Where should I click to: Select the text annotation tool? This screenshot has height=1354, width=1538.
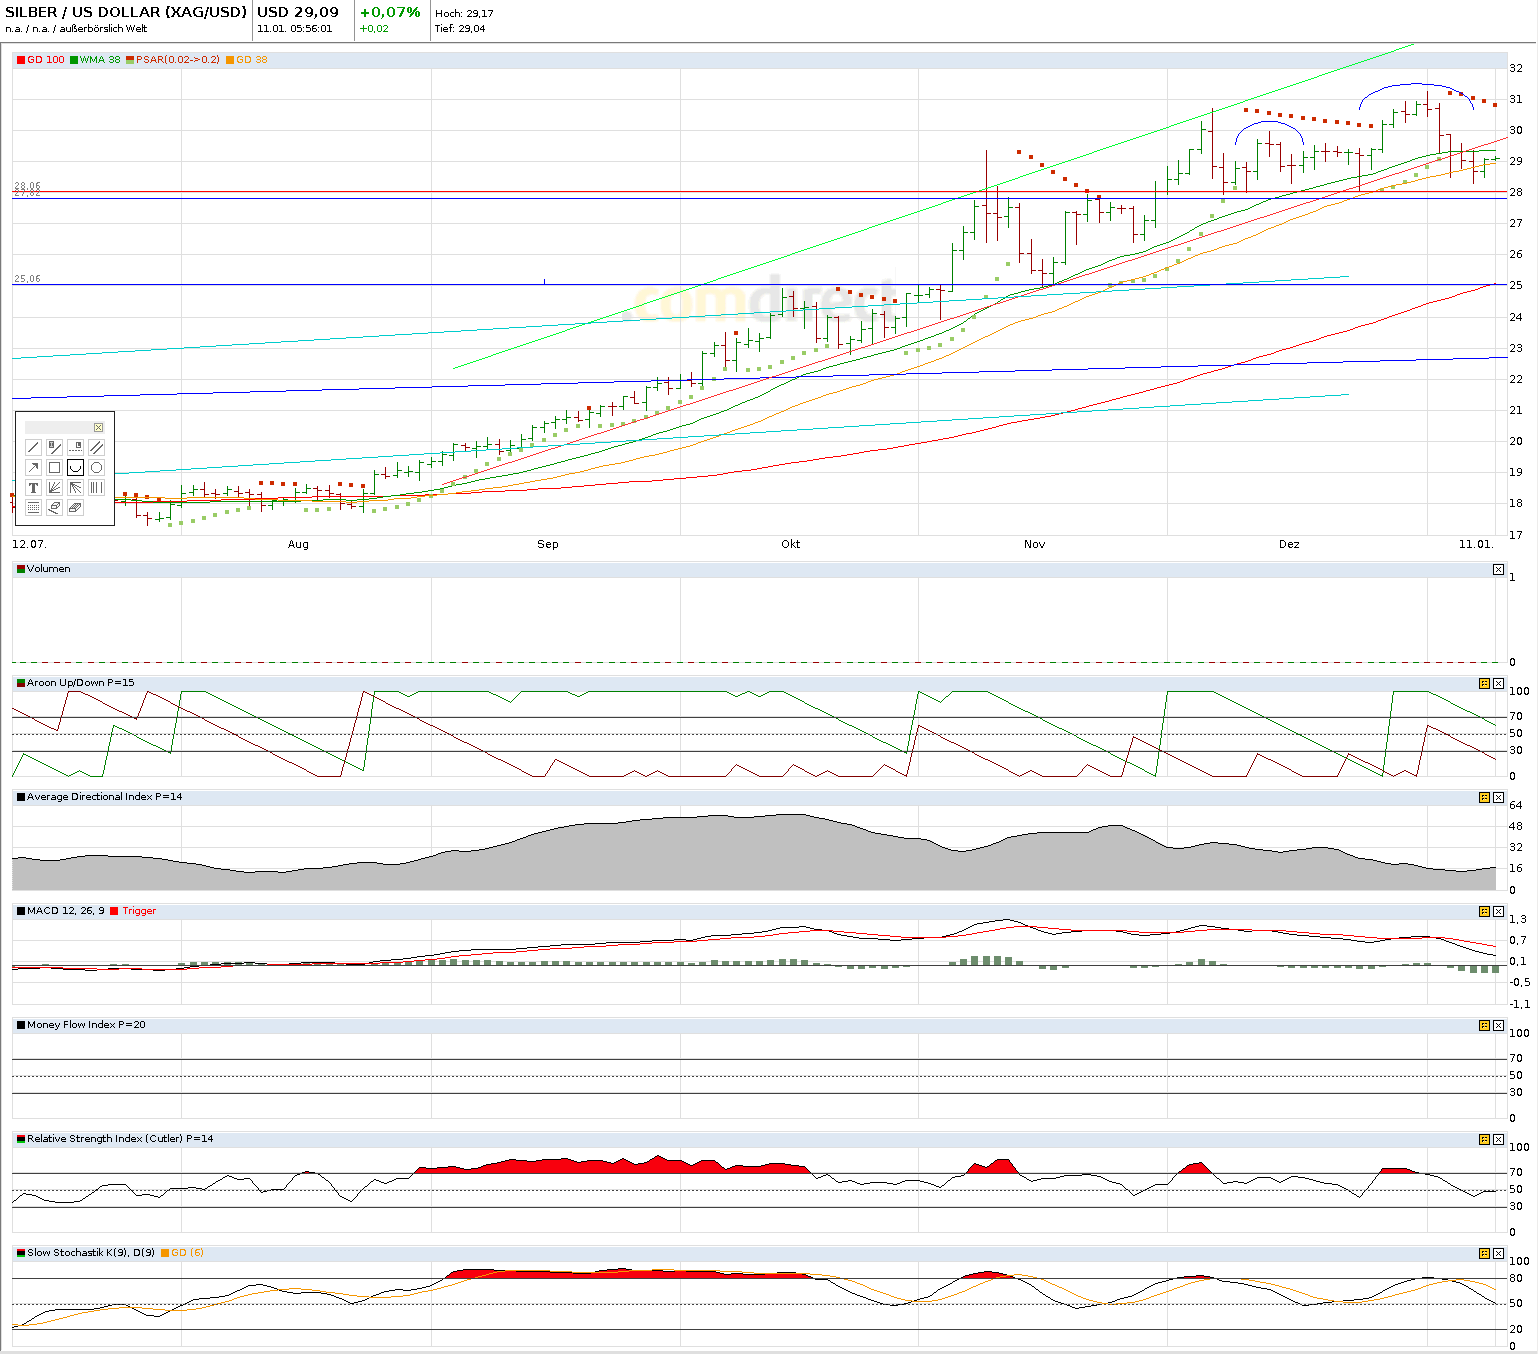pyautogui.click(x=33, y=488)
